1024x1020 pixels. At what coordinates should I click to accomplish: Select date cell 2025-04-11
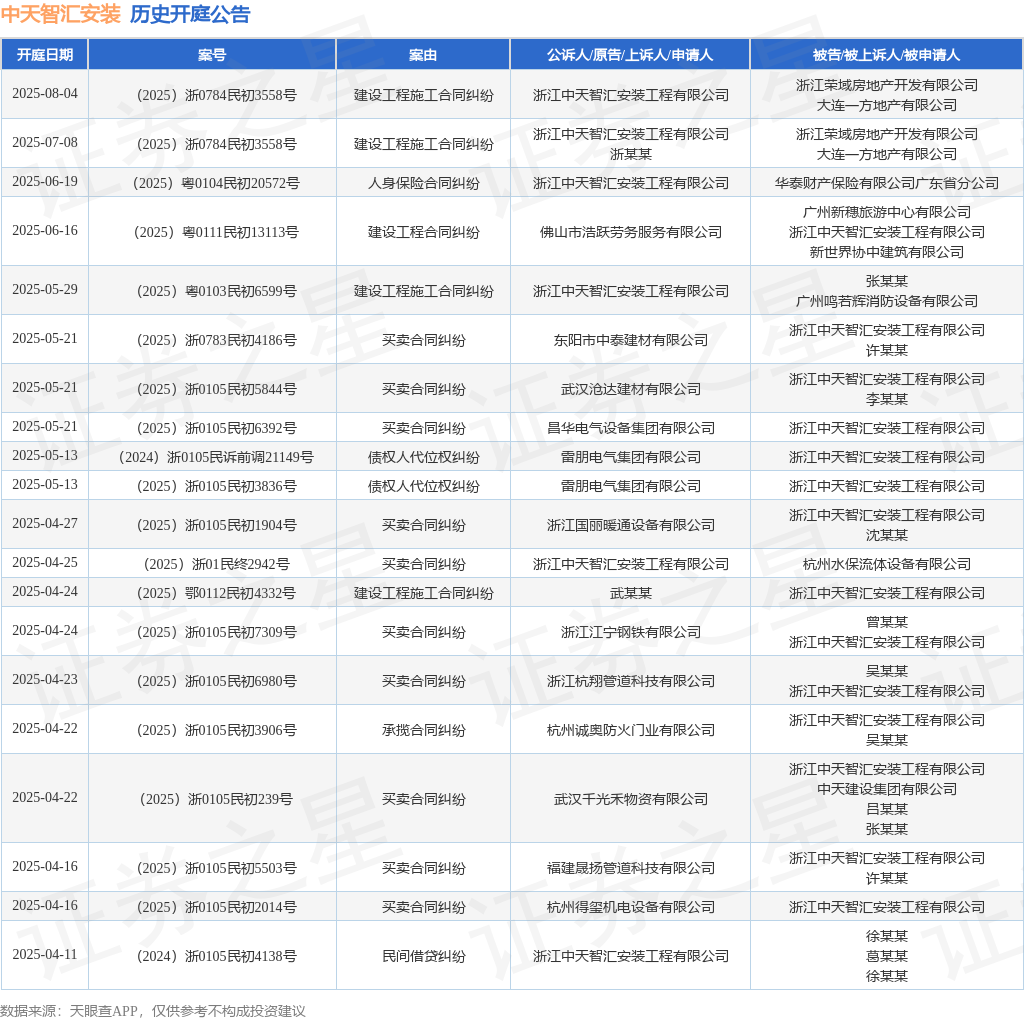pos(44,955)
